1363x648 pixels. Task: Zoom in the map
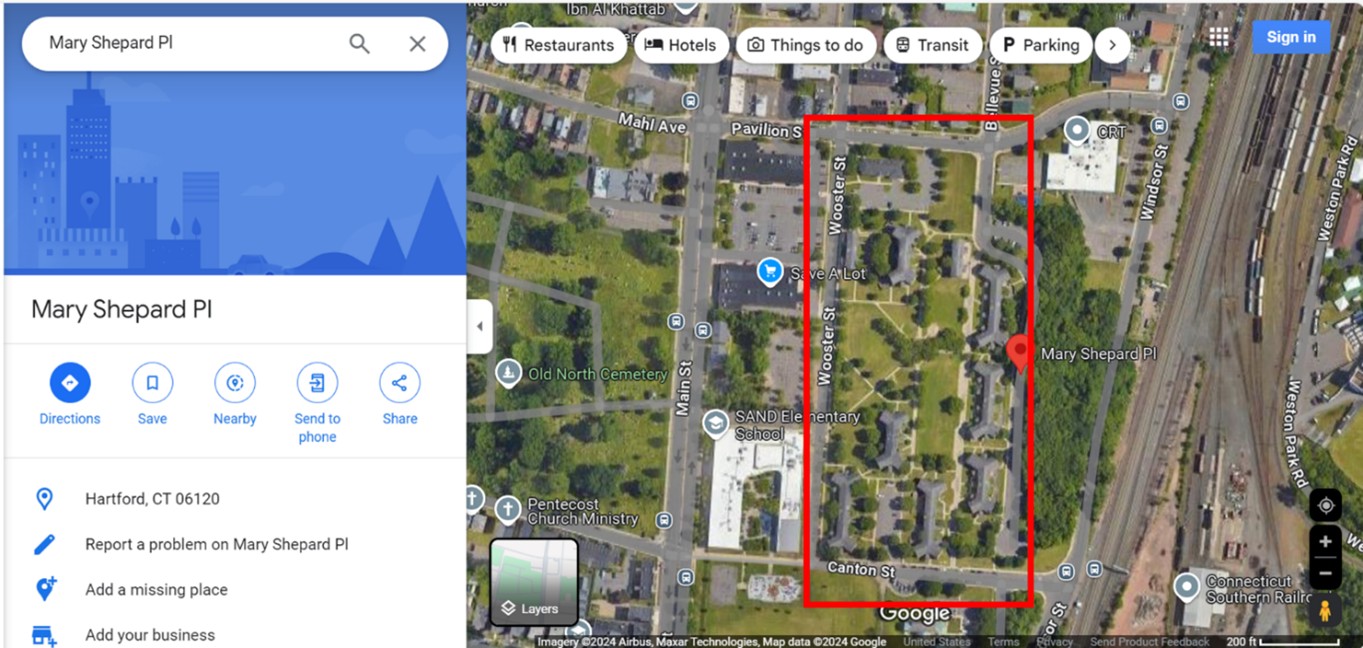point(1325,542)
